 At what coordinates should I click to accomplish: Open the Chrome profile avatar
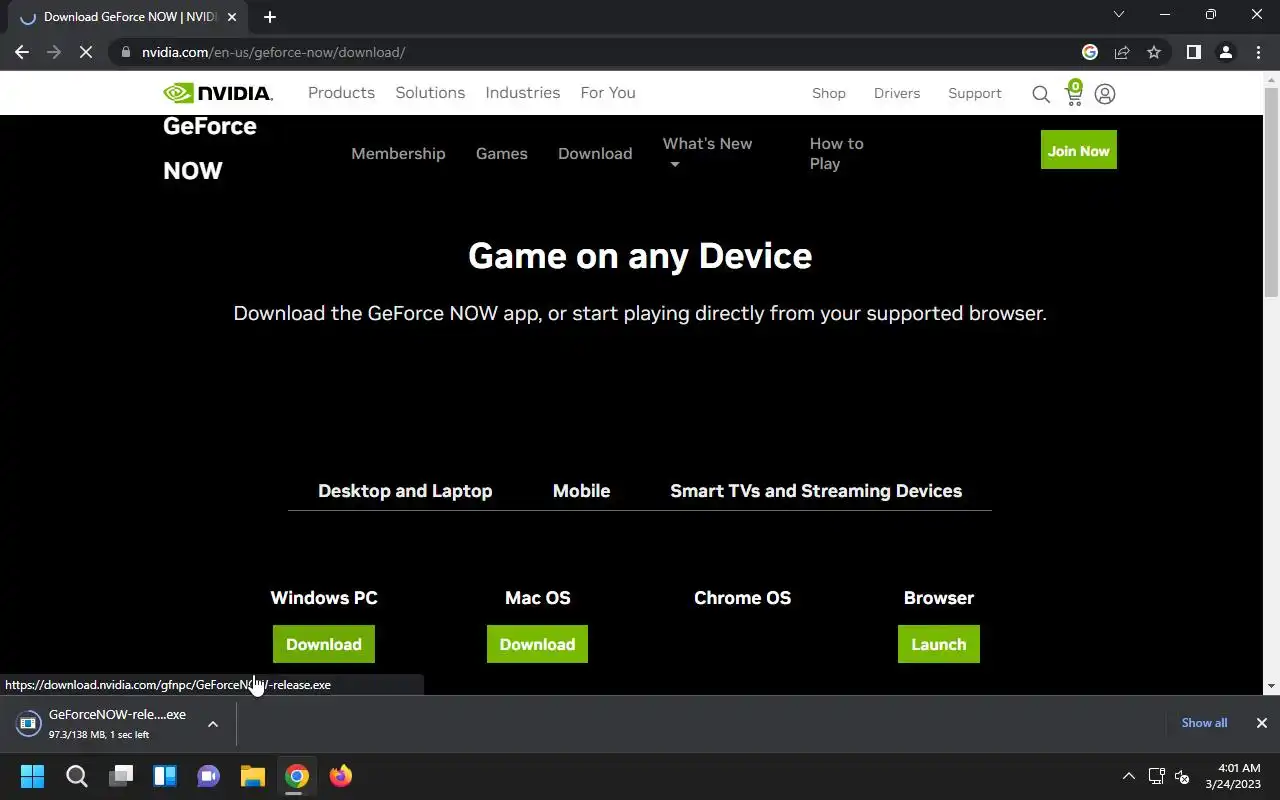[x=1226, y=52]
